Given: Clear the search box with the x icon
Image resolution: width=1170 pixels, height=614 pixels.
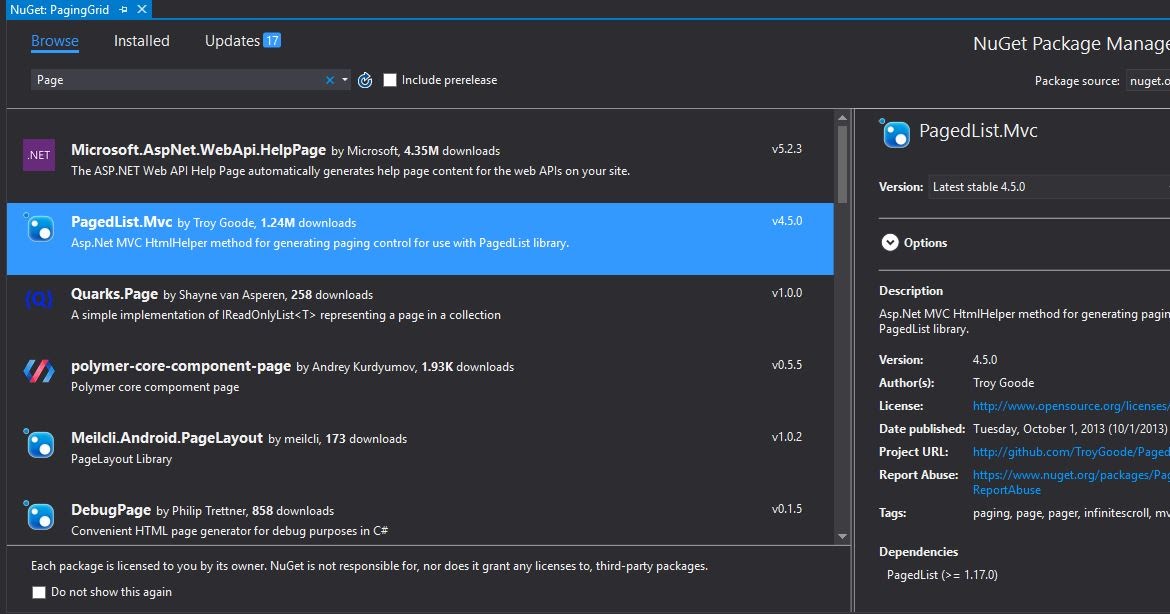Looking at the screenshot, I should pyautogui.click(x=328, y=80).
